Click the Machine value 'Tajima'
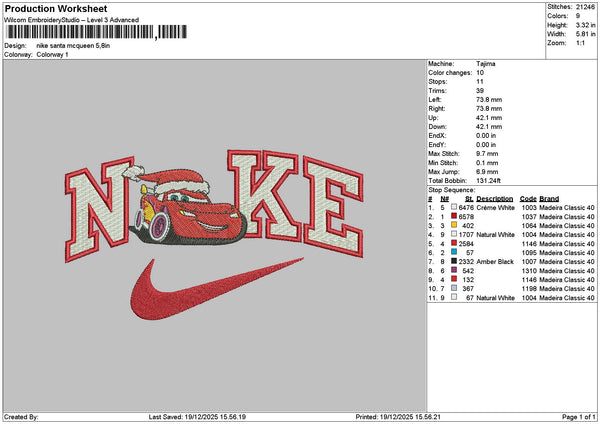This screenshot has width=600, height=424. (486, 64)
